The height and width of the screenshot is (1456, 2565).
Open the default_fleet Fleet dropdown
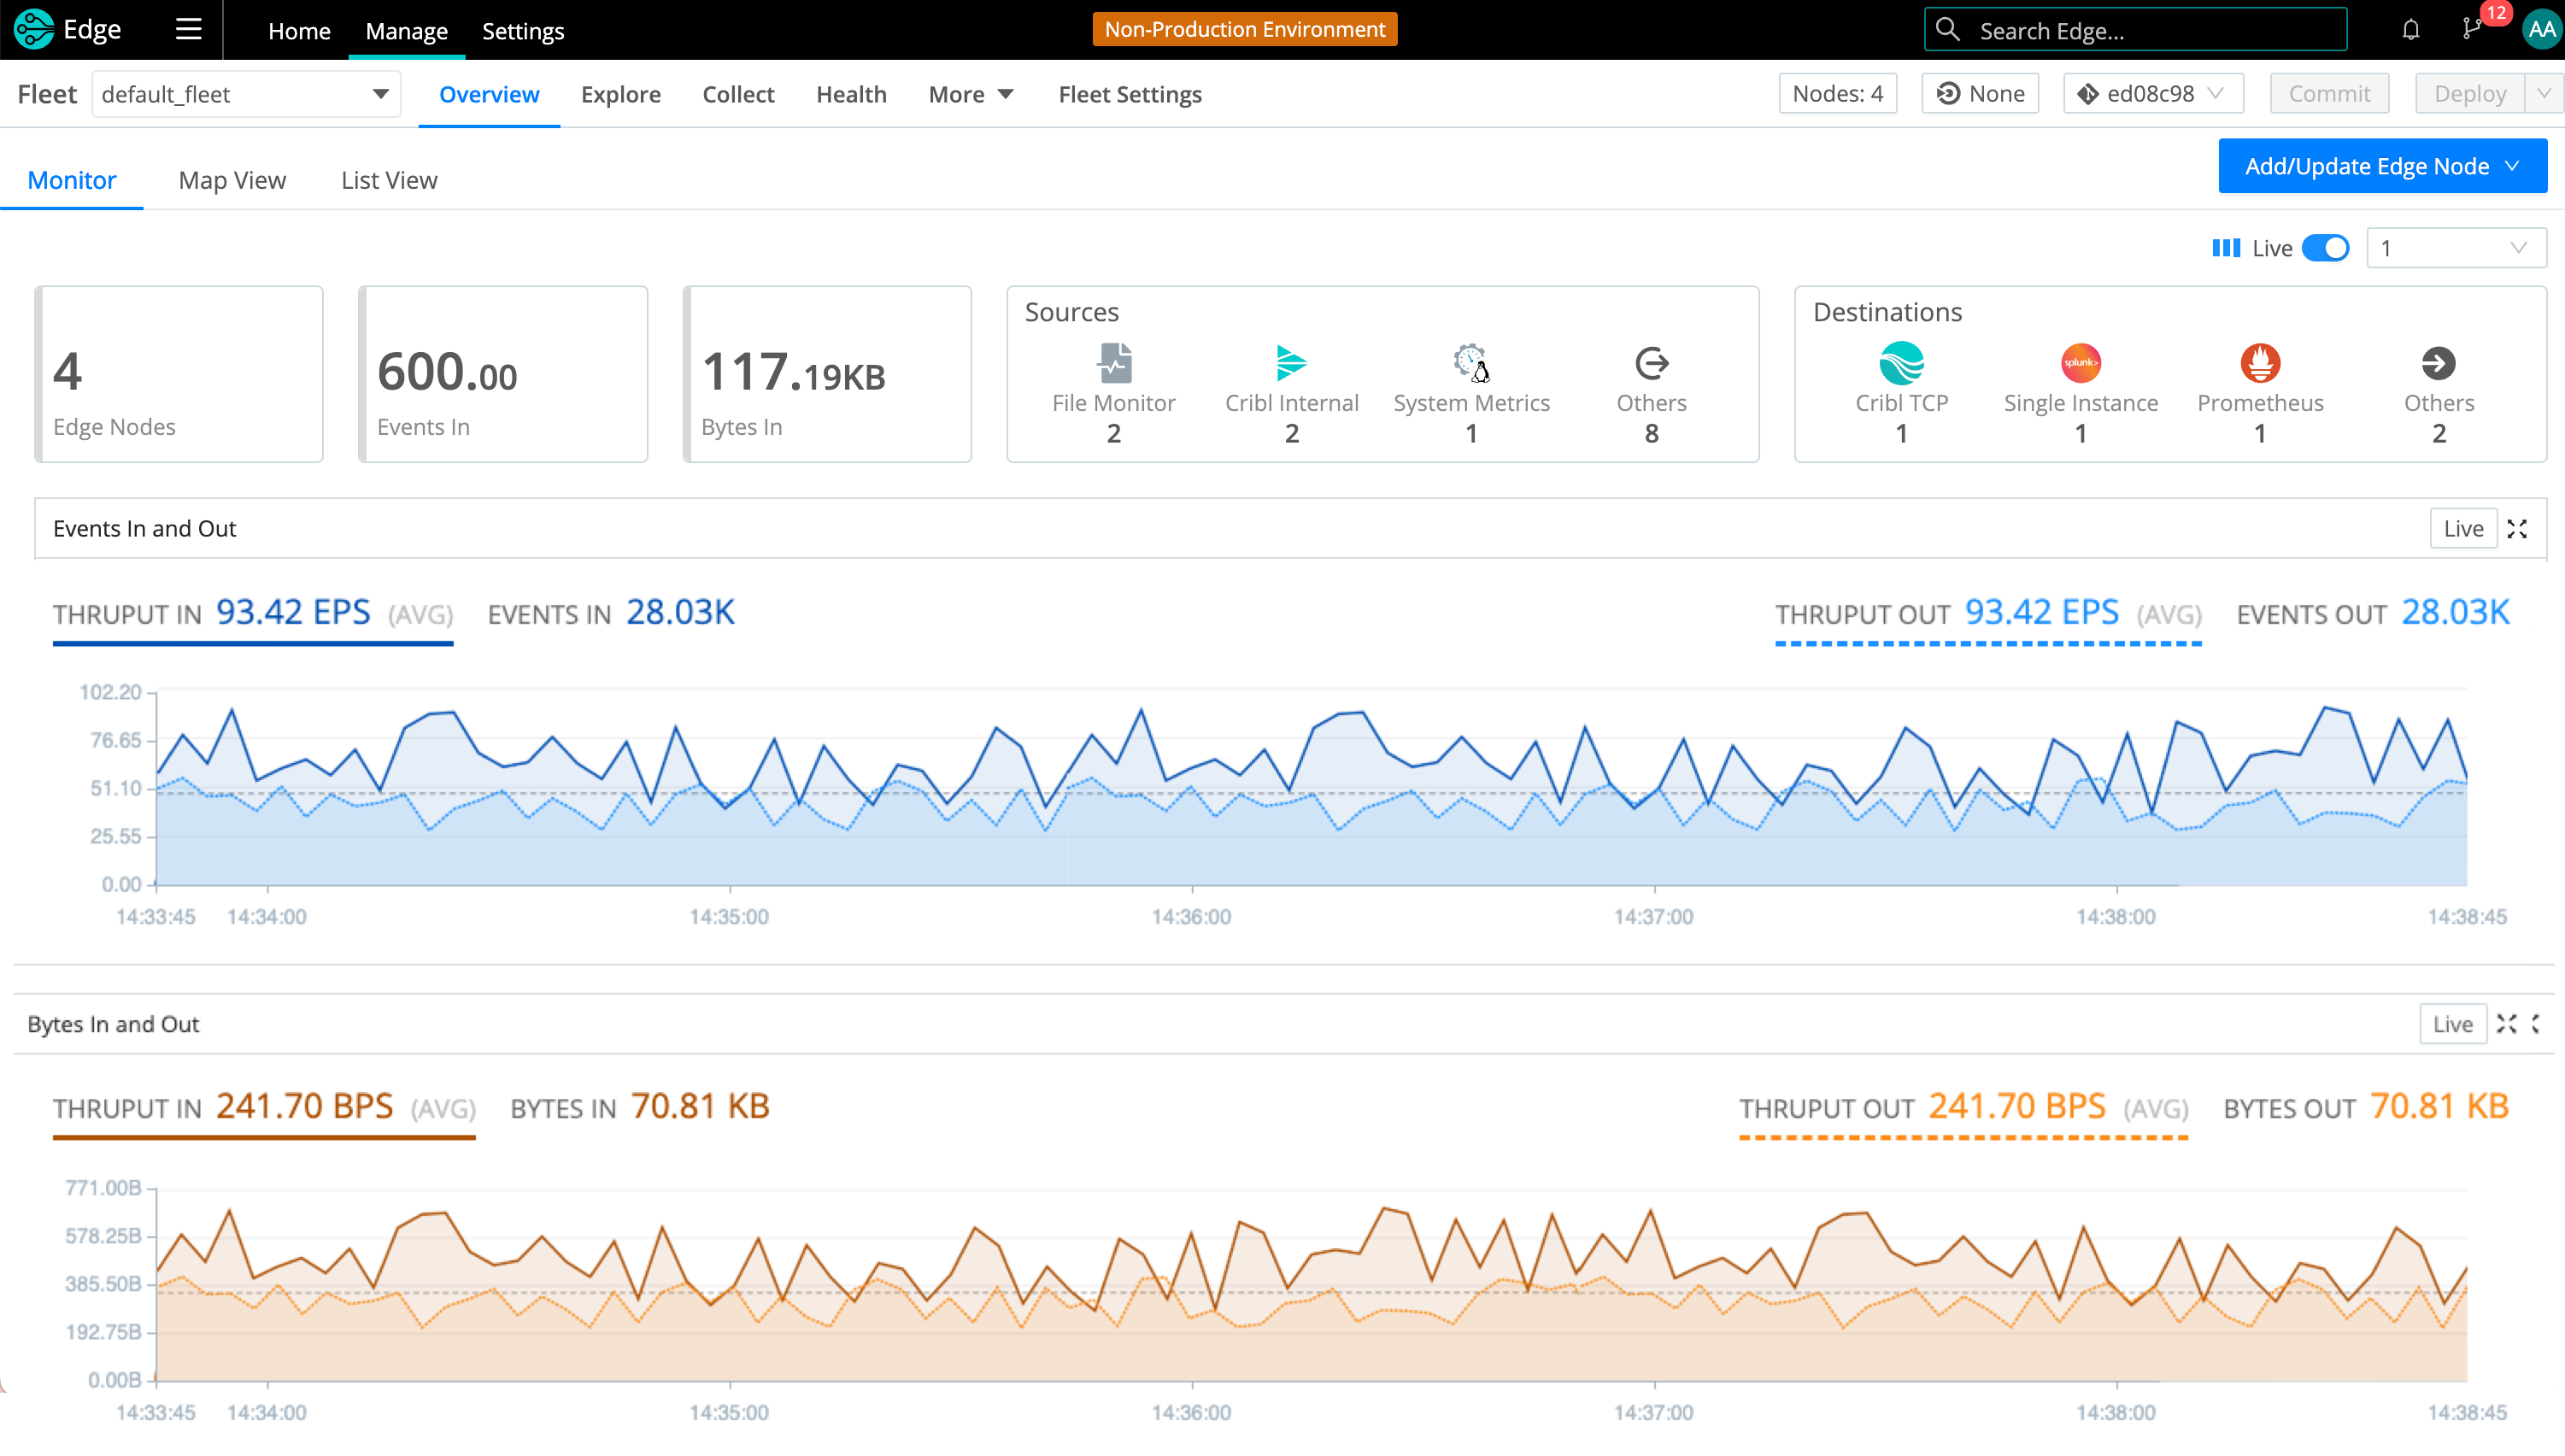click(246, 94)
